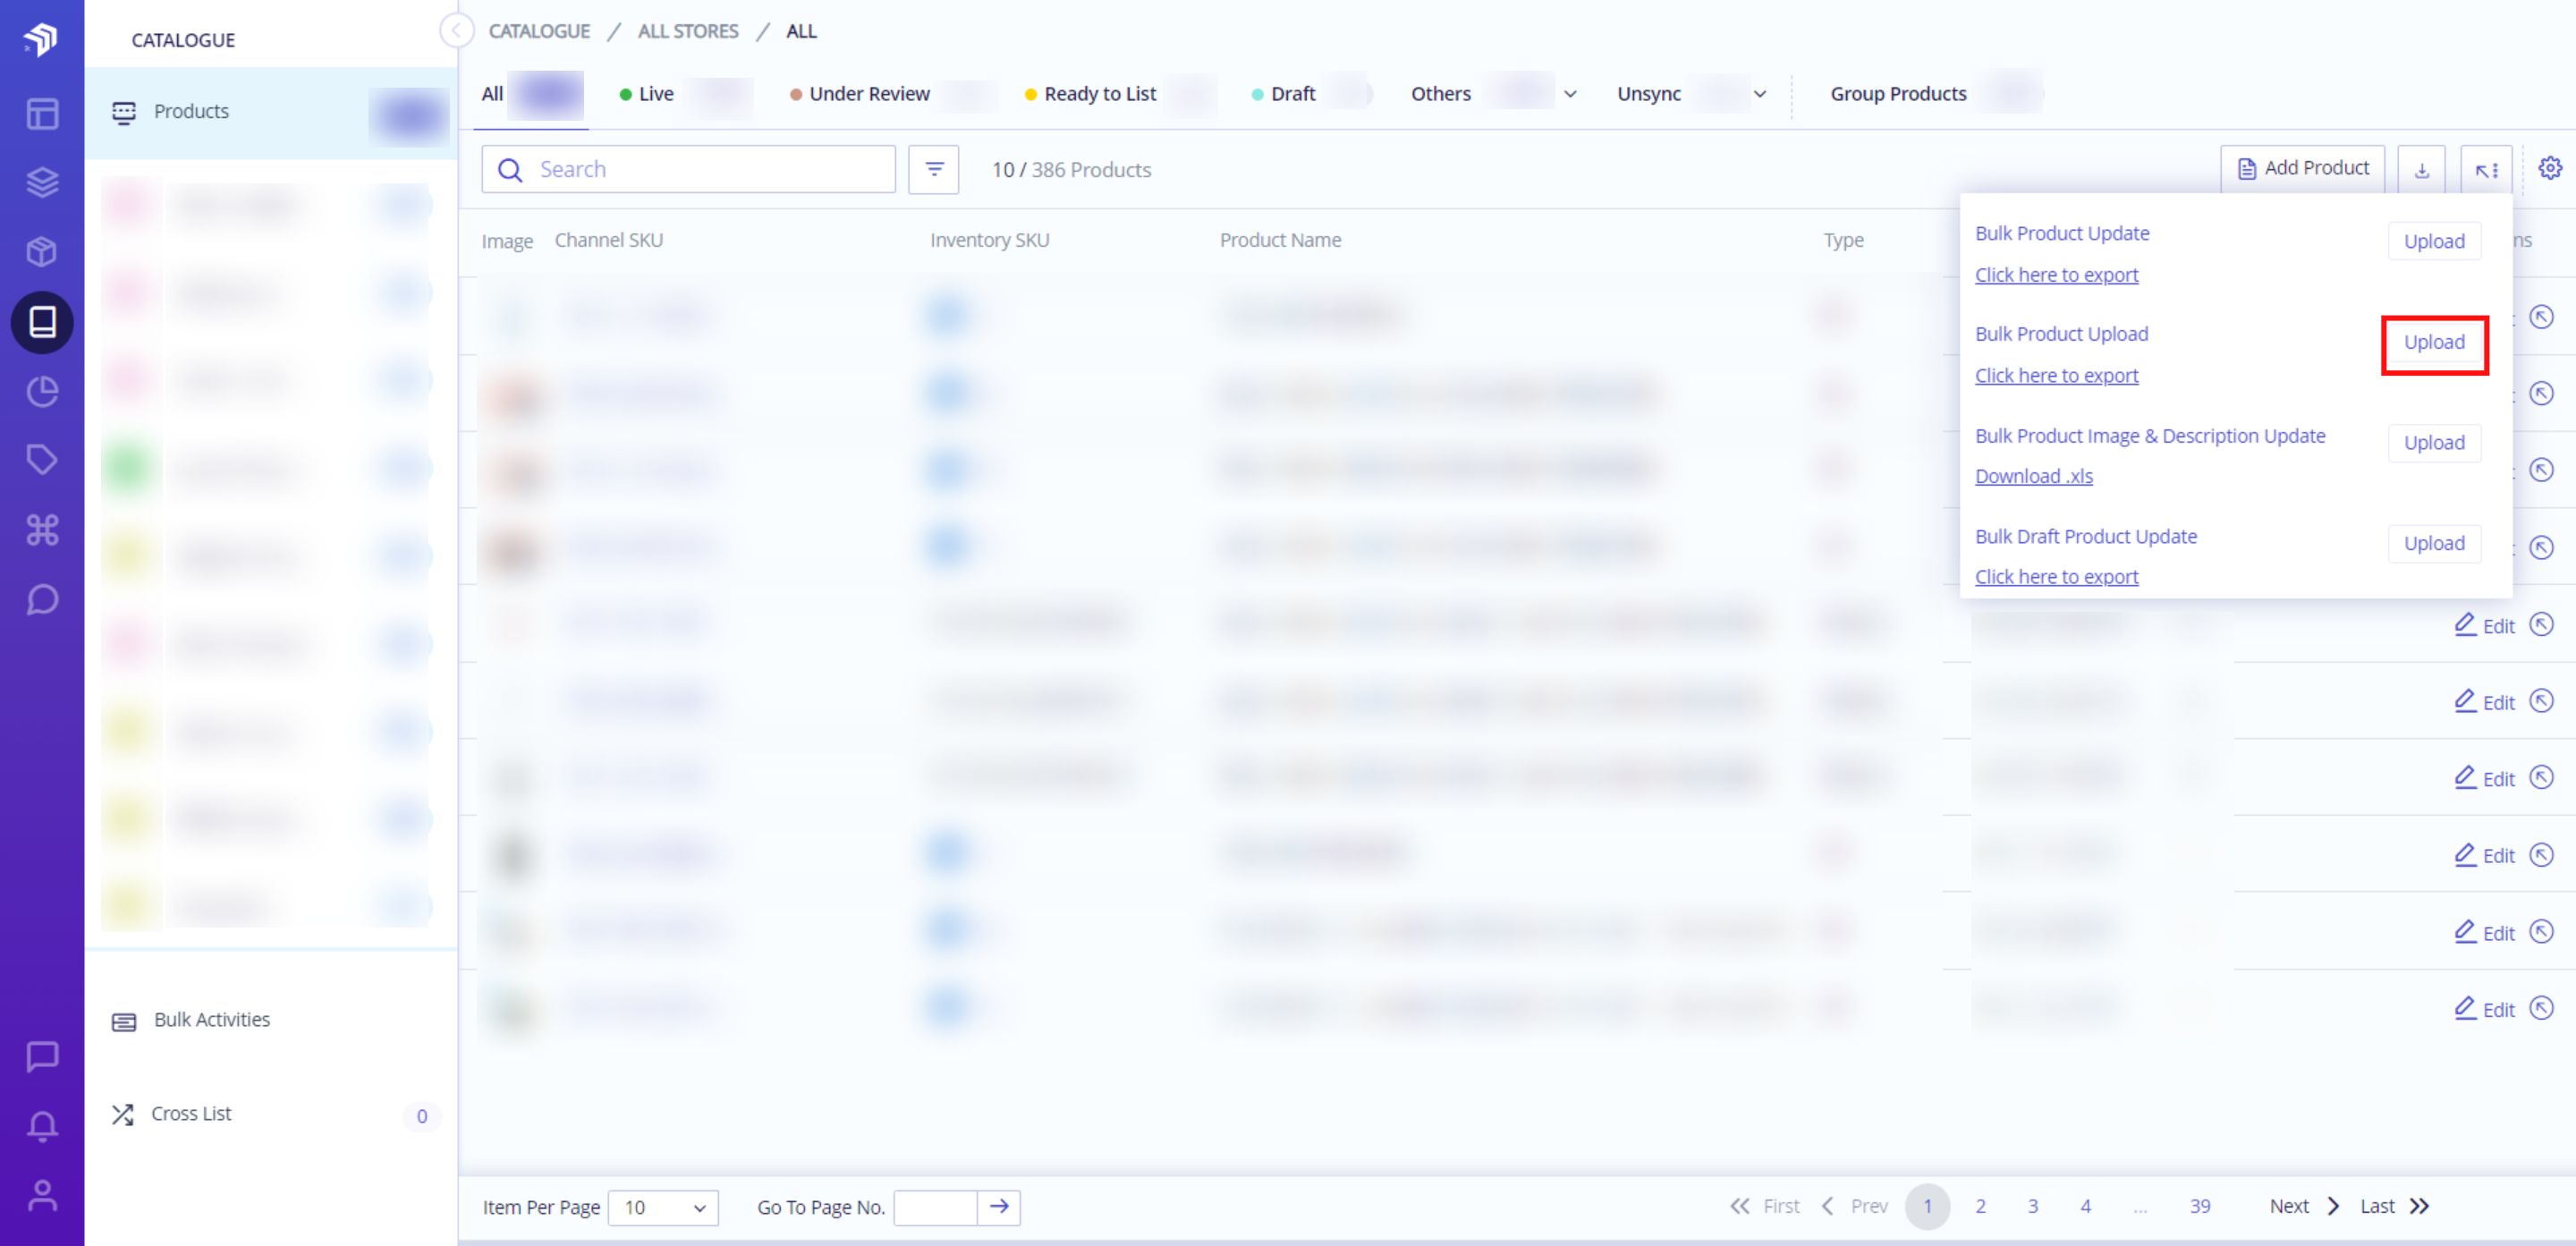2576x1246 pixels.
Task: Click the magnifier icon in search box
Action: click(x=510, y=170)
